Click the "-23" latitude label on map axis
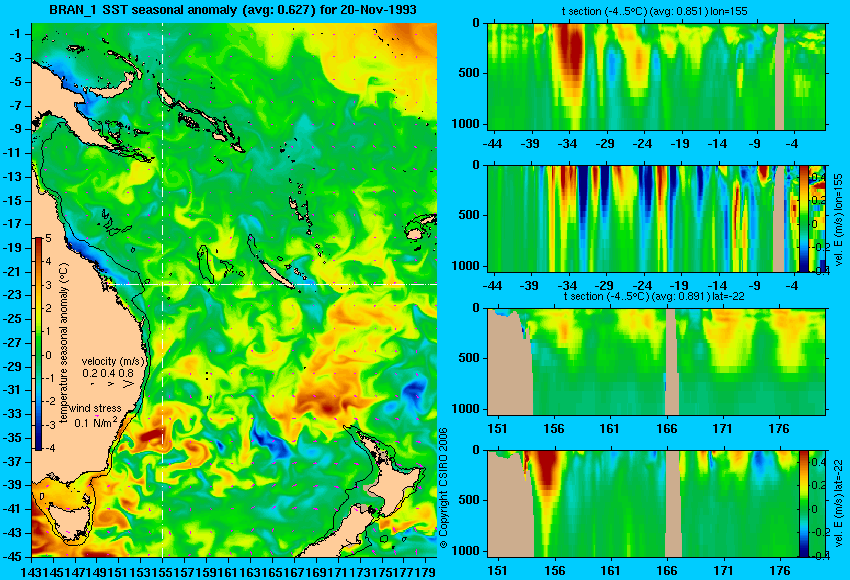The width and height of the screenshot is (850, 580). (12, 295)
